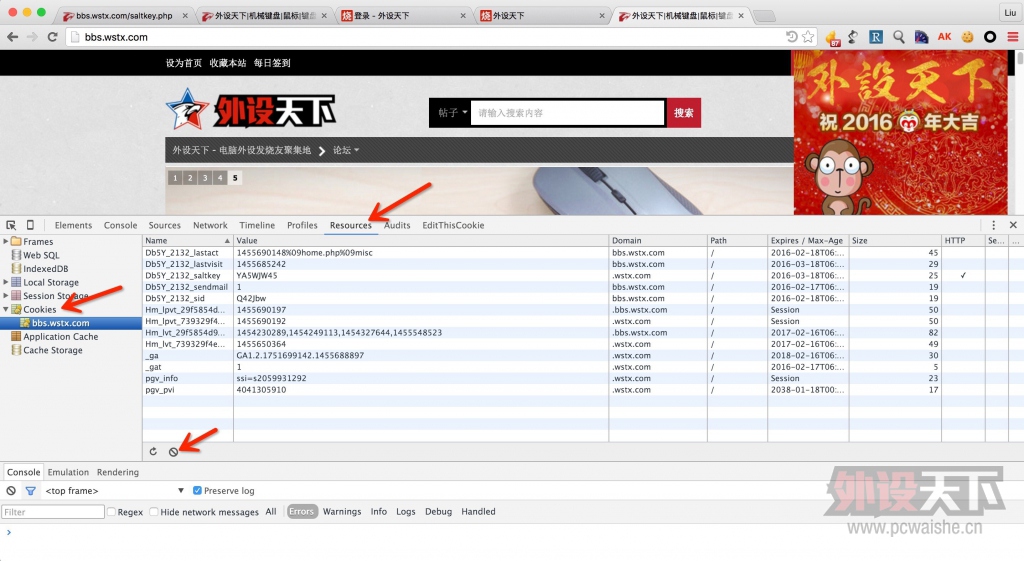The width and height of the screenshot is (1024, 561).
Task: Click the 设为首页 link
Action: (x=184, y=63)
